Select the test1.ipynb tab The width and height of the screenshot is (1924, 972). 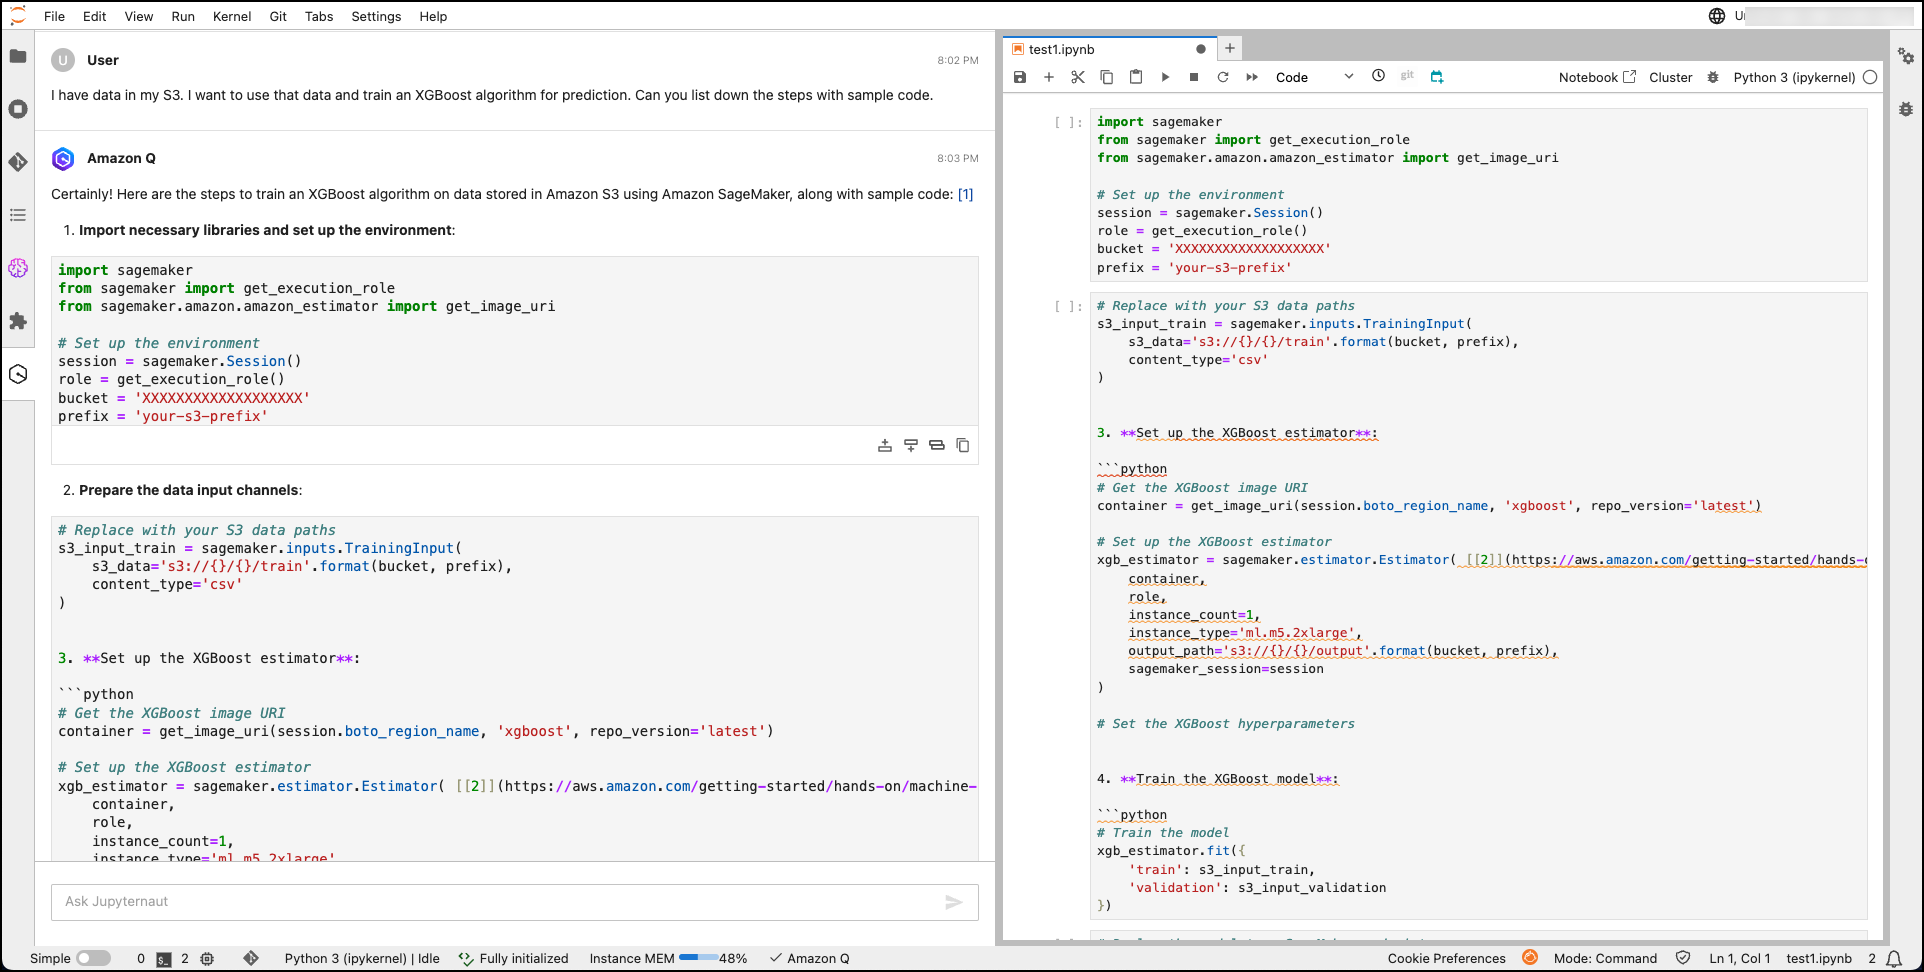point(1061,49)
